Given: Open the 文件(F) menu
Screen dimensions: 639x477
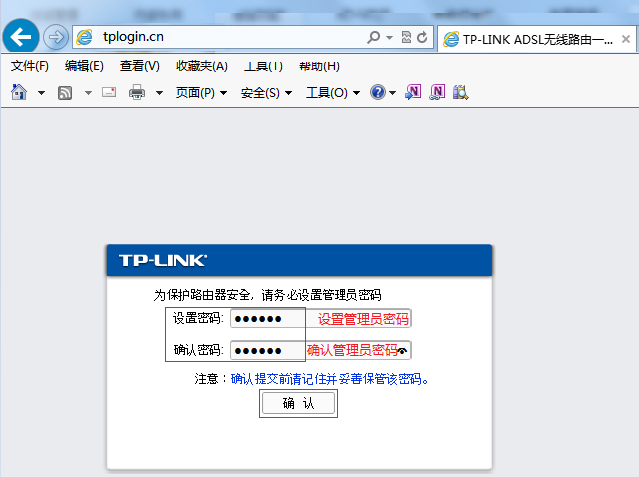Looking at the screenshot, I should pyautogui.click(x=30, y=66).
